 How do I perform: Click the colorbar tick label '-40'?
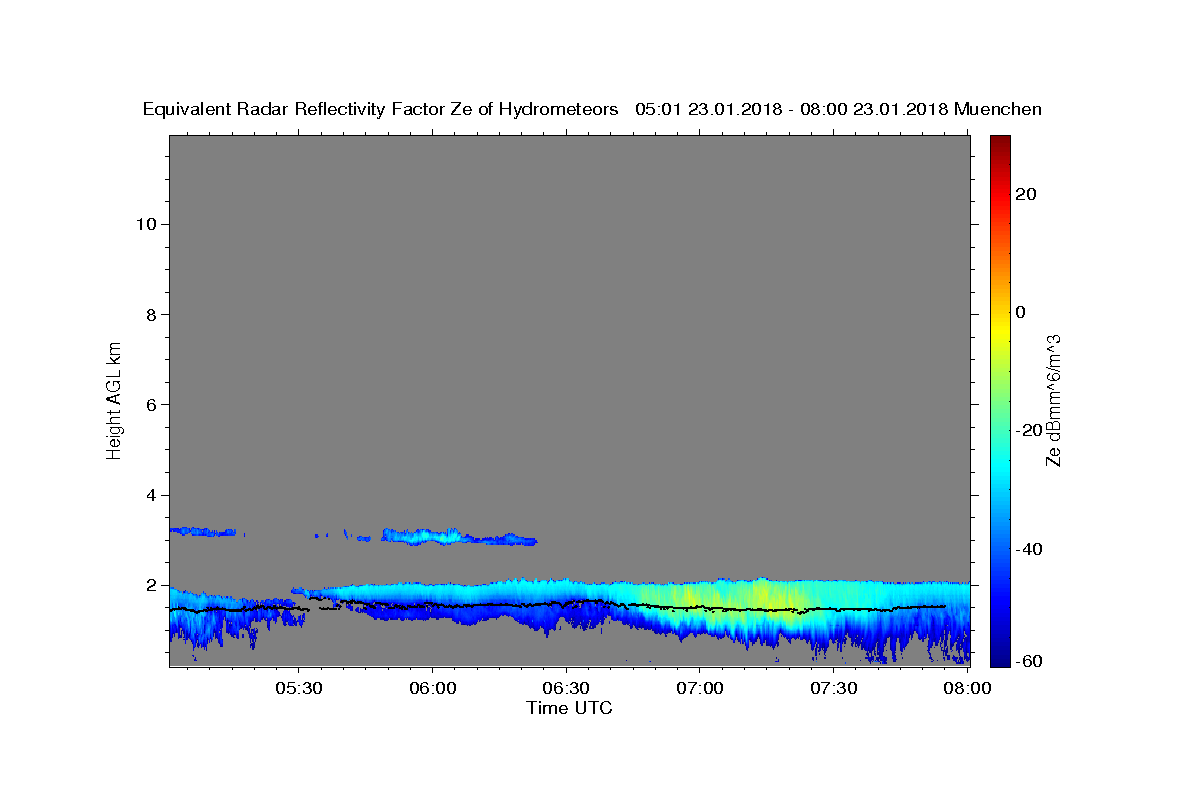coord(1027,548)
